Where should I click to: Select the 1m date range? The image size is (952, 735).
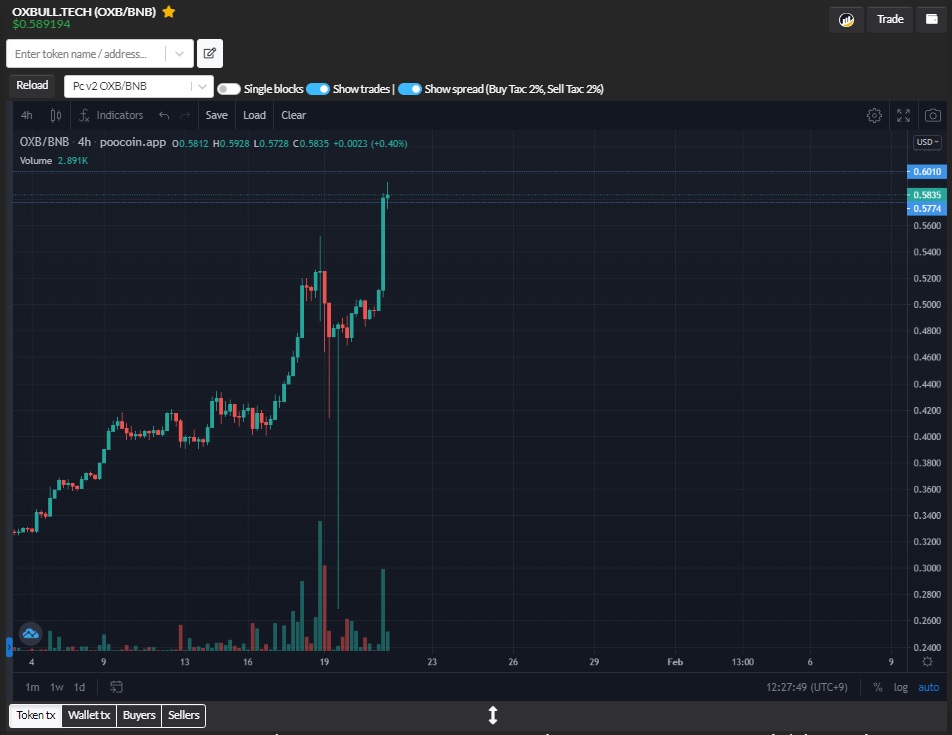click(x=32, y=687)
